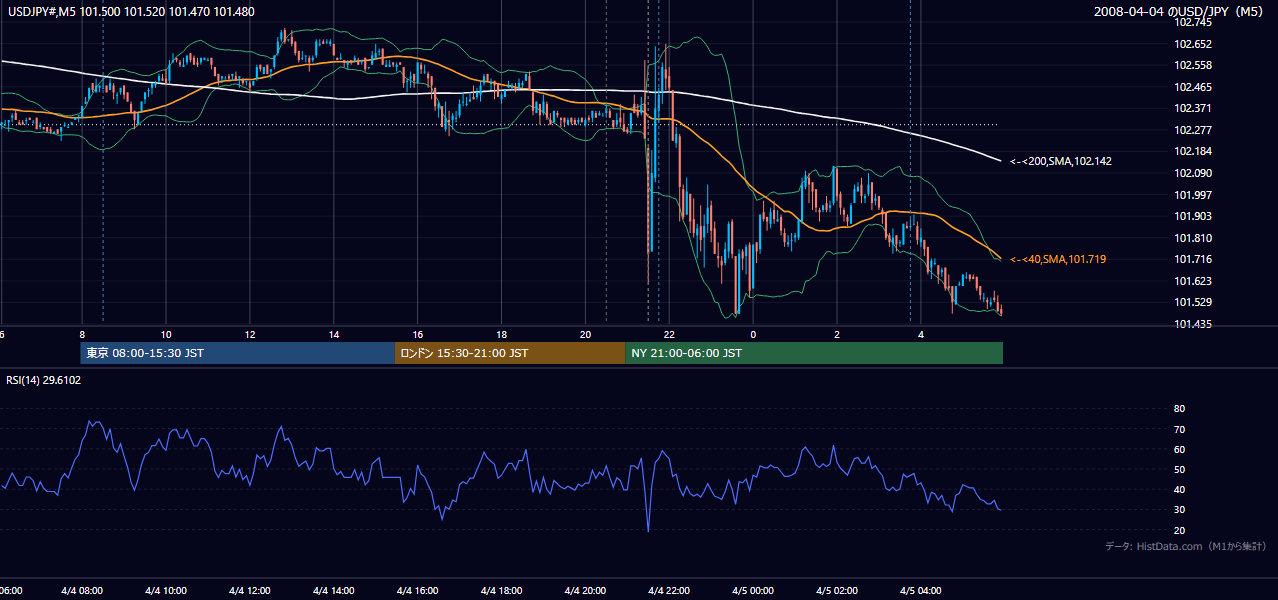Click price axis value 101.529
Viewport: 1278px width, 600px height.
(1191, 302)
